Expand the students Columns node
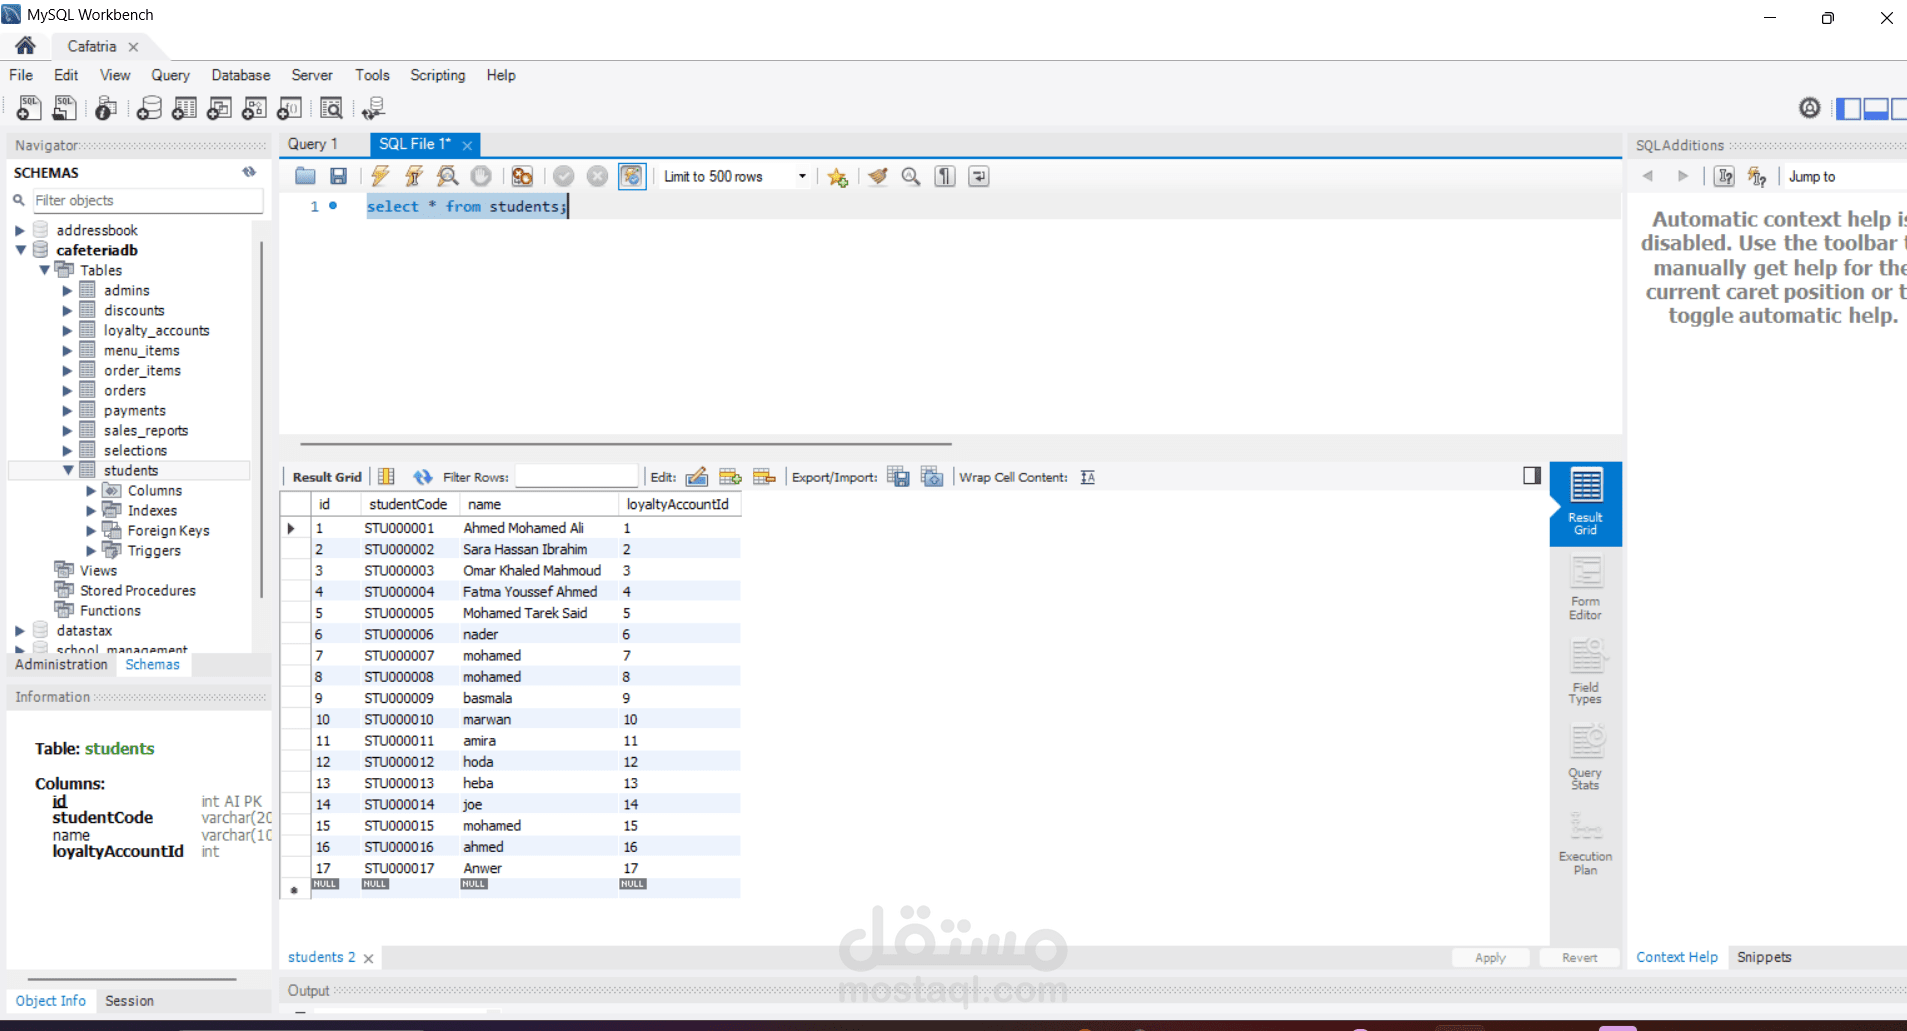The width and height of the screenshot is (1907, 1031). point(91,490)
